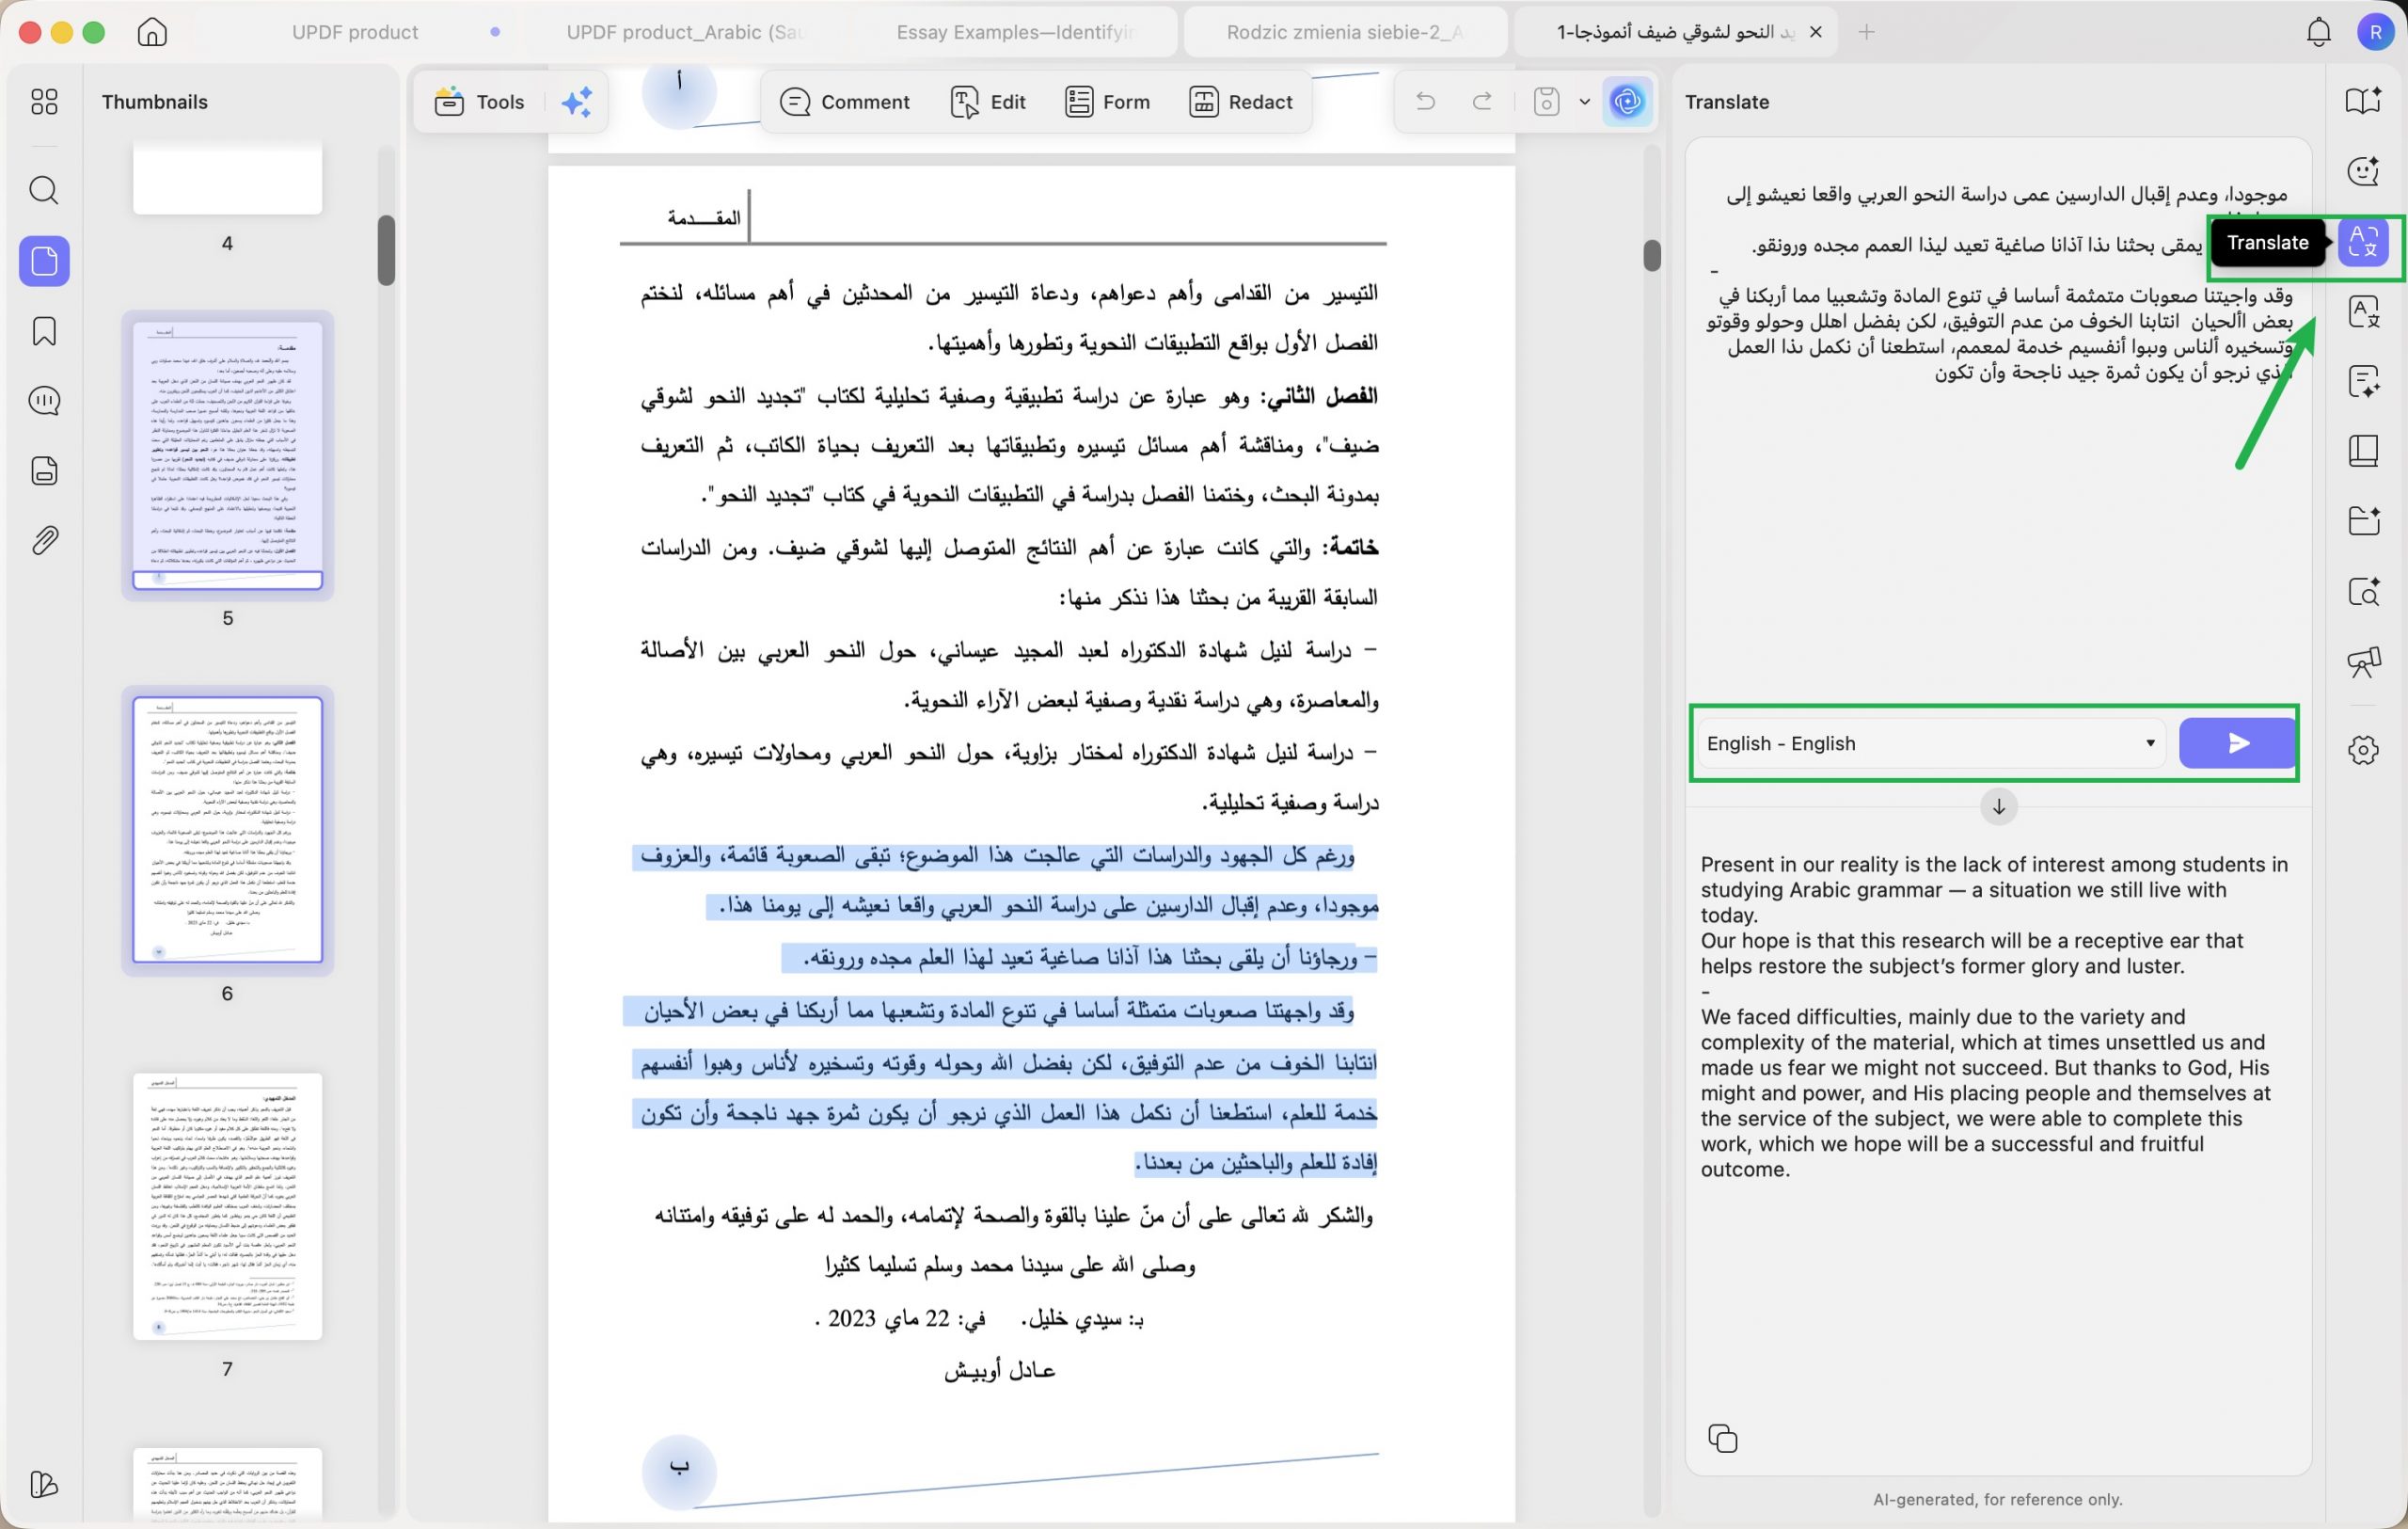
Task: Click the folder sparkle icon in right sidebar
Action: pos(2363,521)
